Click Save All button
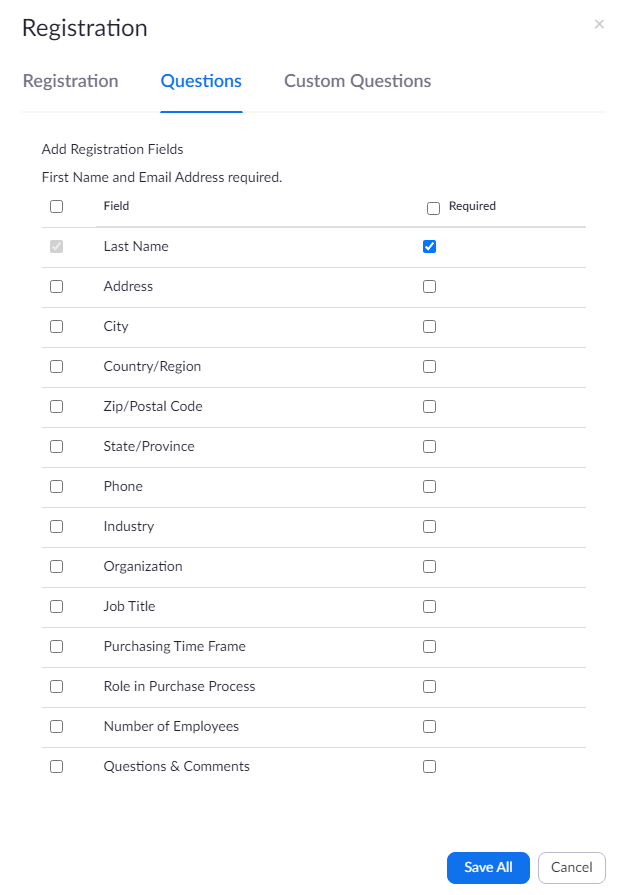 click(x=488, y=867)
